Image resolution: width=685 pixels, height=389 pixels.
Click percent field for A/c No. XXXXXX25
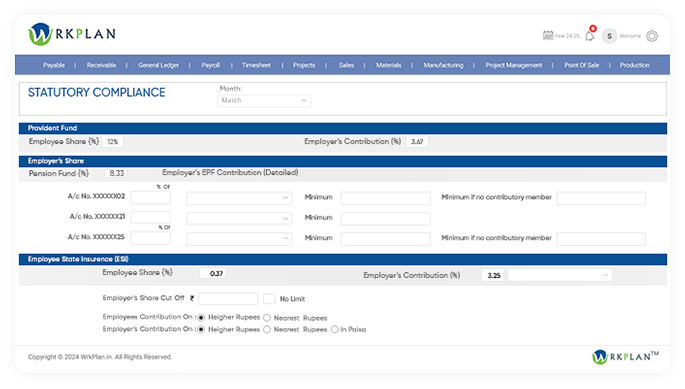tap(150, 238)
